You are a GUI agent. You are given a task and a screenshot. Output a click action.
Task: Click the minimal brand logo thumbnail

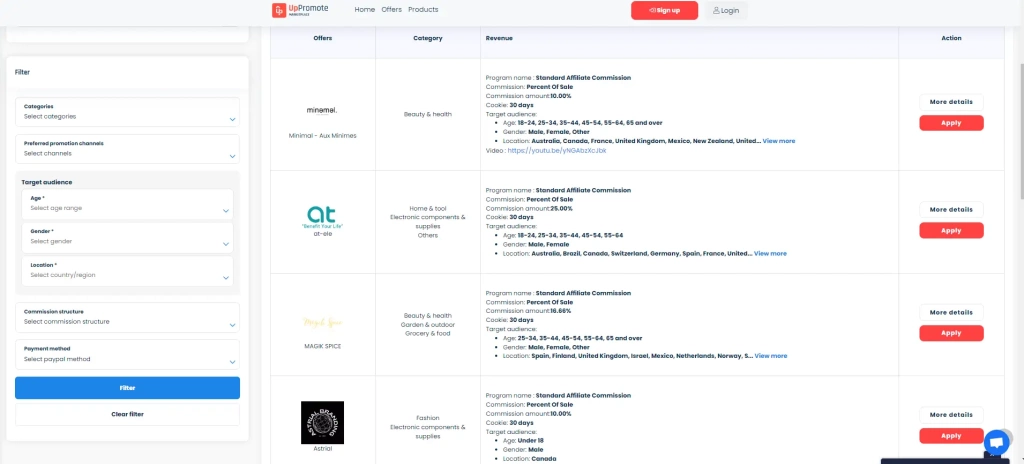click(x=323, y=110)
